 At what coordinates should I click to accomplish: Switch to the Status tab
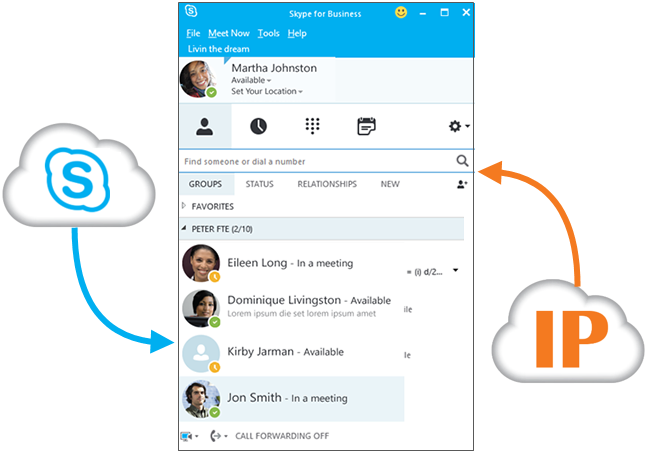pos(259,184)
